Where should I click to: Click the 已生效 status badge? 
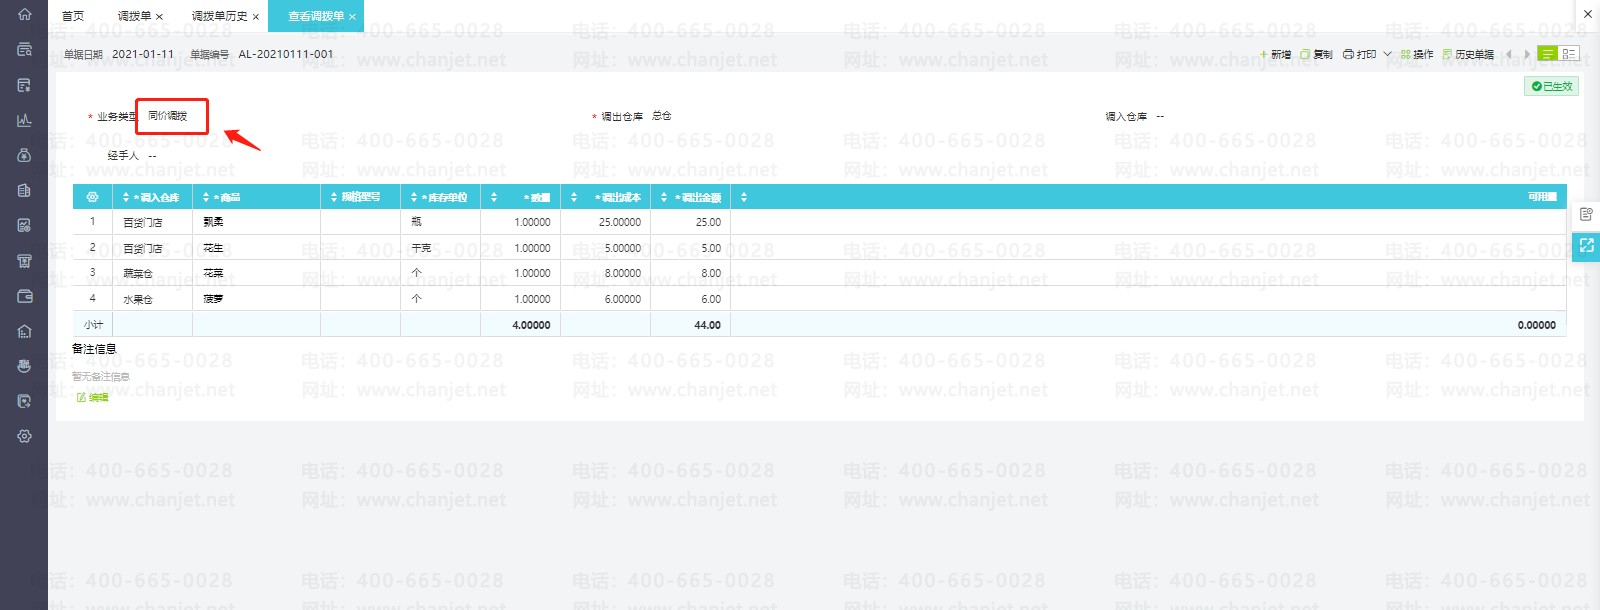tap(1552, 86)
